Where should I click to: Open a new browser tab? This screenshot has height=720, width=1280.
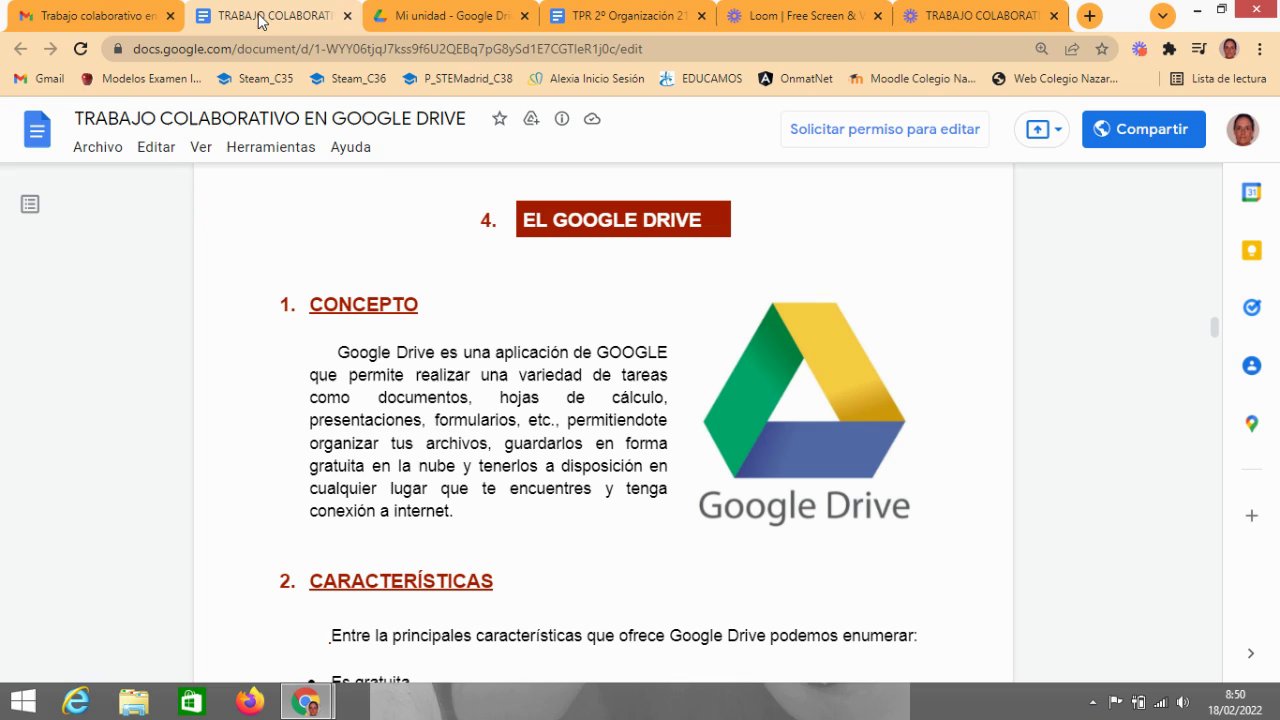click(x=1089, y=16)
